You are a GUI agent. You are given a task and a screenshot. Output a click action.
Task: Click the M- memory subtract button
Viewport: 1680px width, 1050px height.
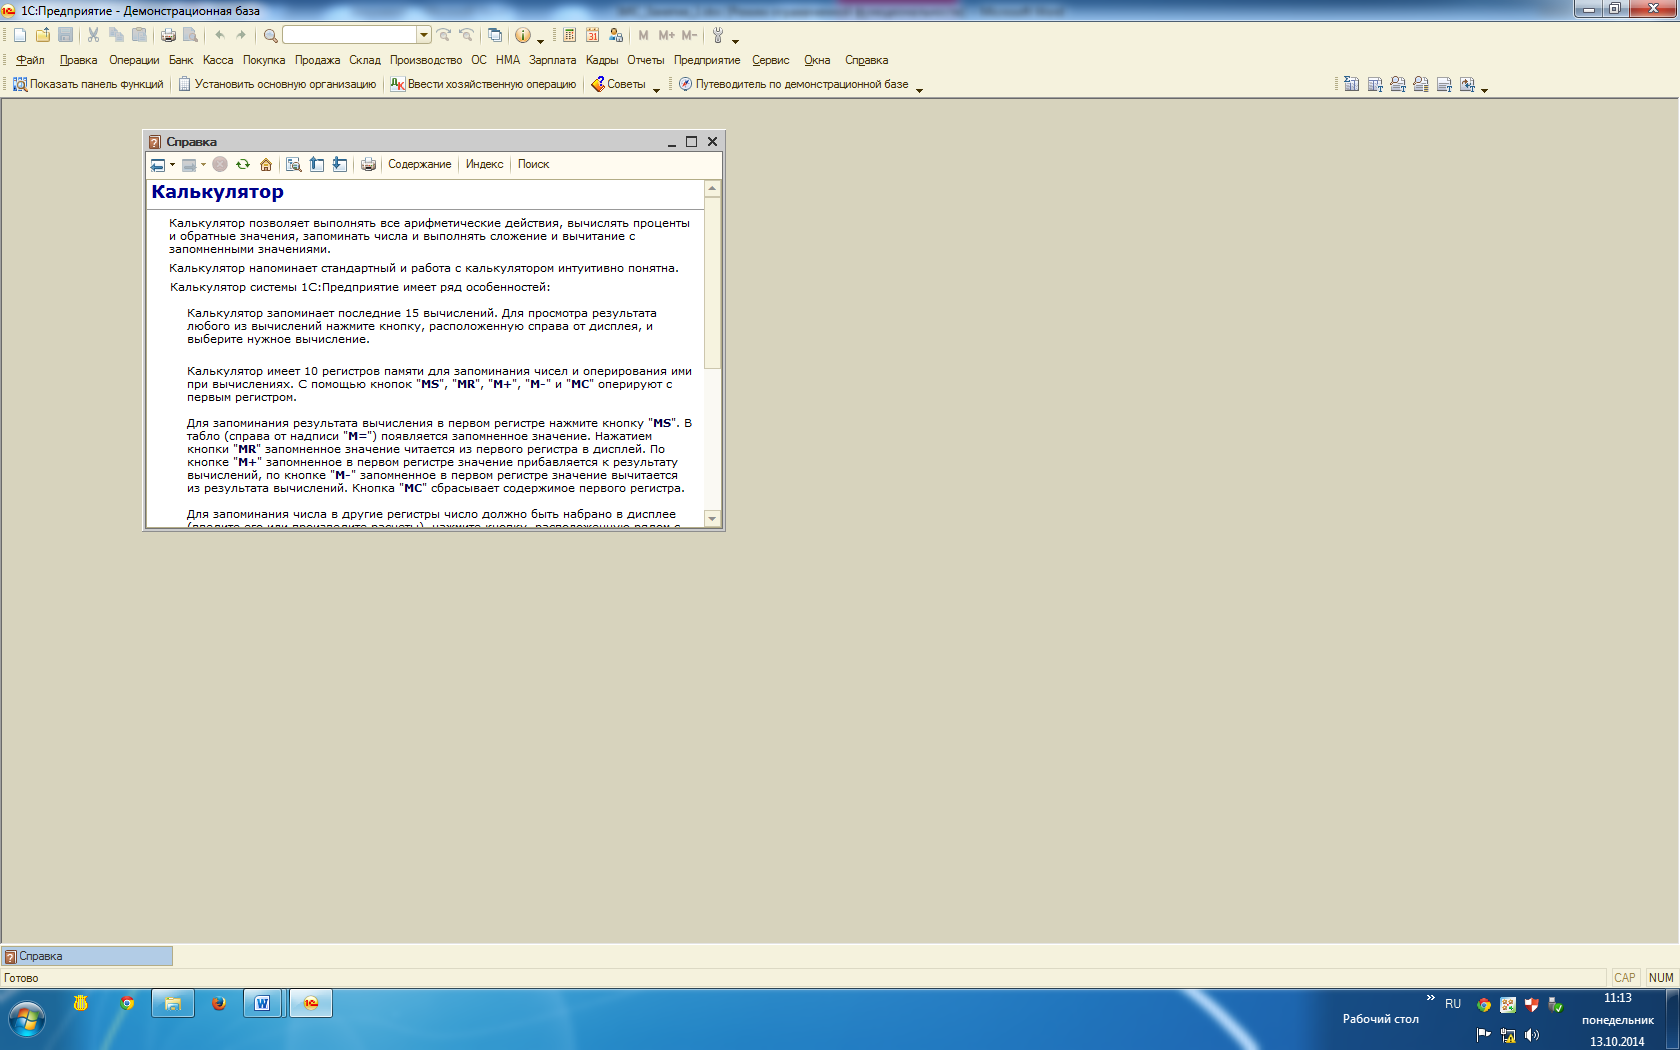(689, 35)
